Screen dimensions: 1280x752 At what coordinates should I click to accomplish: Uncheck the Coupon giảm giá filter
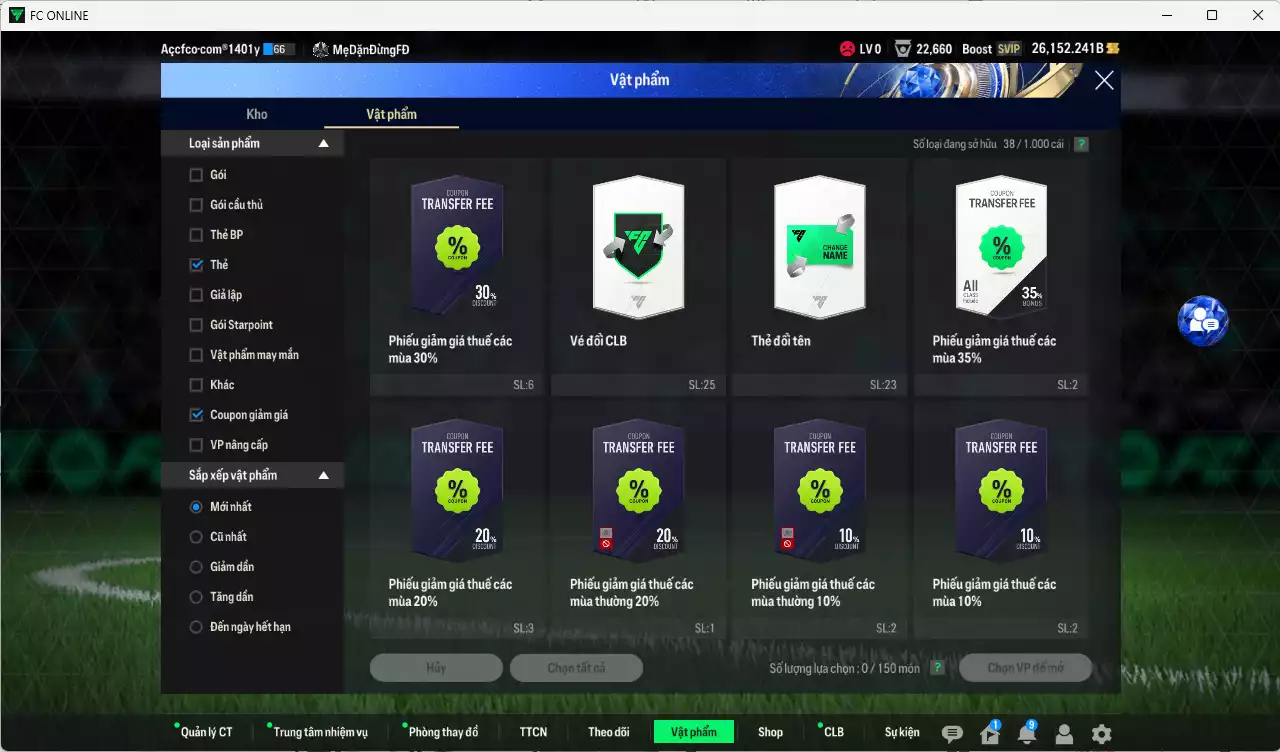coord(196,415)
